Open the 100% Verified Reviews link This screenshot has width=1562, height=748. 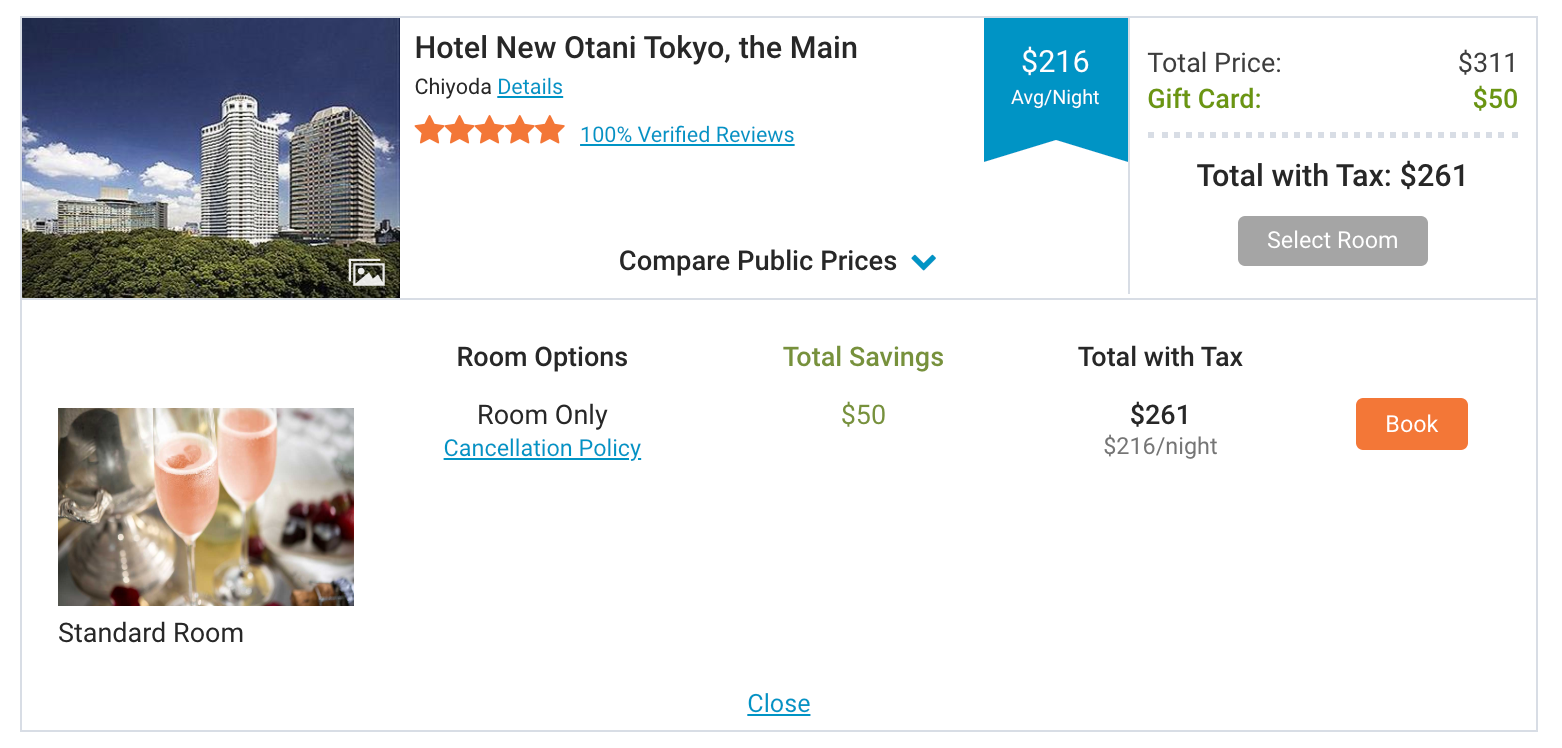[687, 135]
